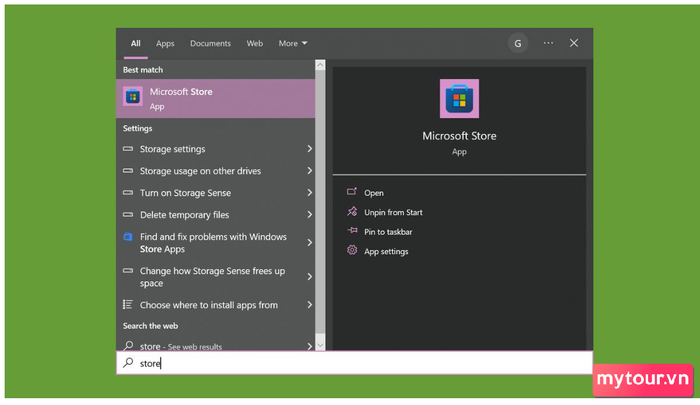Click the search box containing store
This screenshot has width=700, height=405.
(355, 363)
